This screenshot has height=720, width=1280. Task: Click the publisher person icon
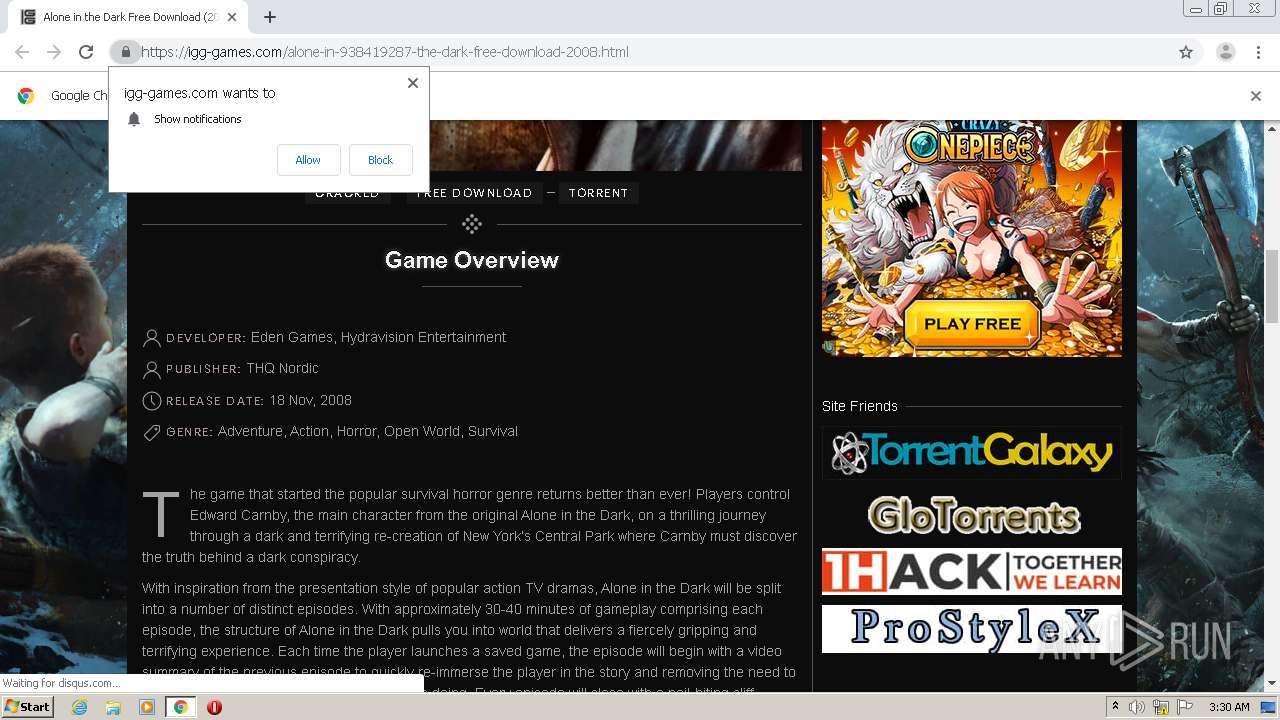pos(152,369)
